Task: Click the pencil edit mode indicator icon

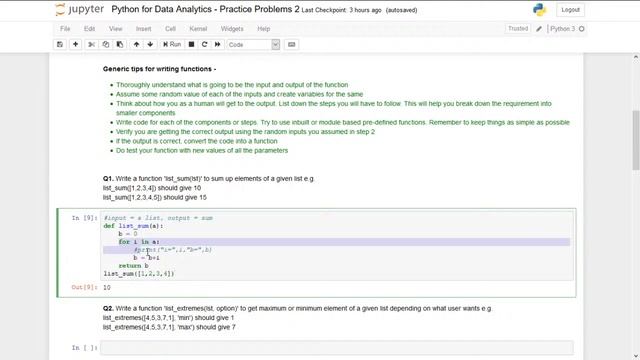Action: tap(539, 29)
